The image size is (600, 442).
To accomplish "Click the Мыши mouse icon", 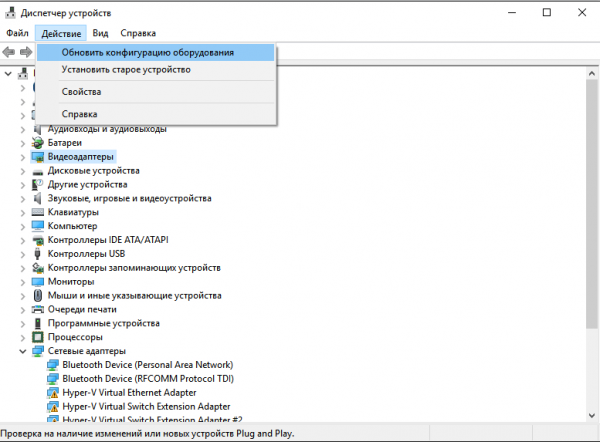I will 38,295.
